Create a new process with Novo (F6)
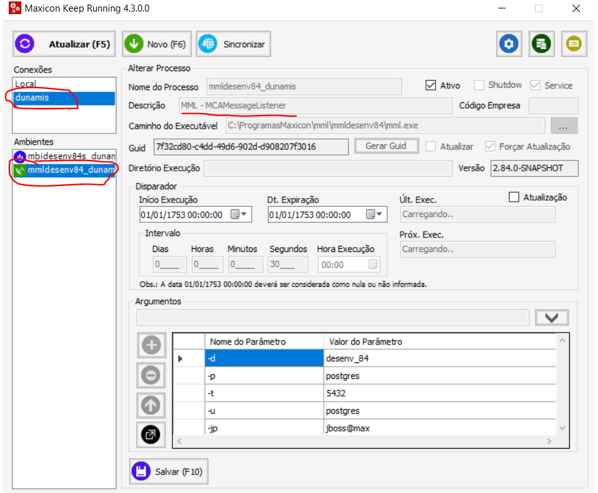This screenshot has height=493, width=598. [156, 44]
